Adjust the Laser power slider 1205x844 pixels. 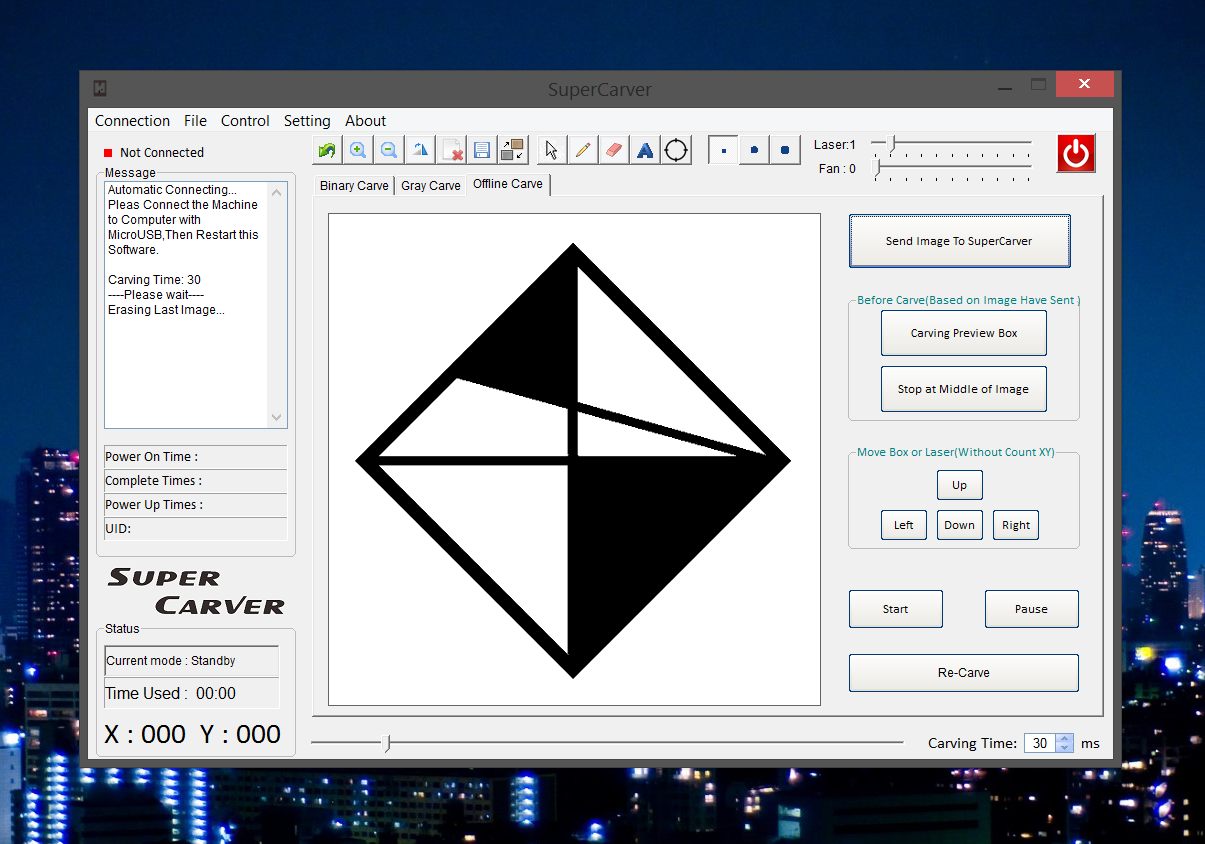click(x=893, y=144)
